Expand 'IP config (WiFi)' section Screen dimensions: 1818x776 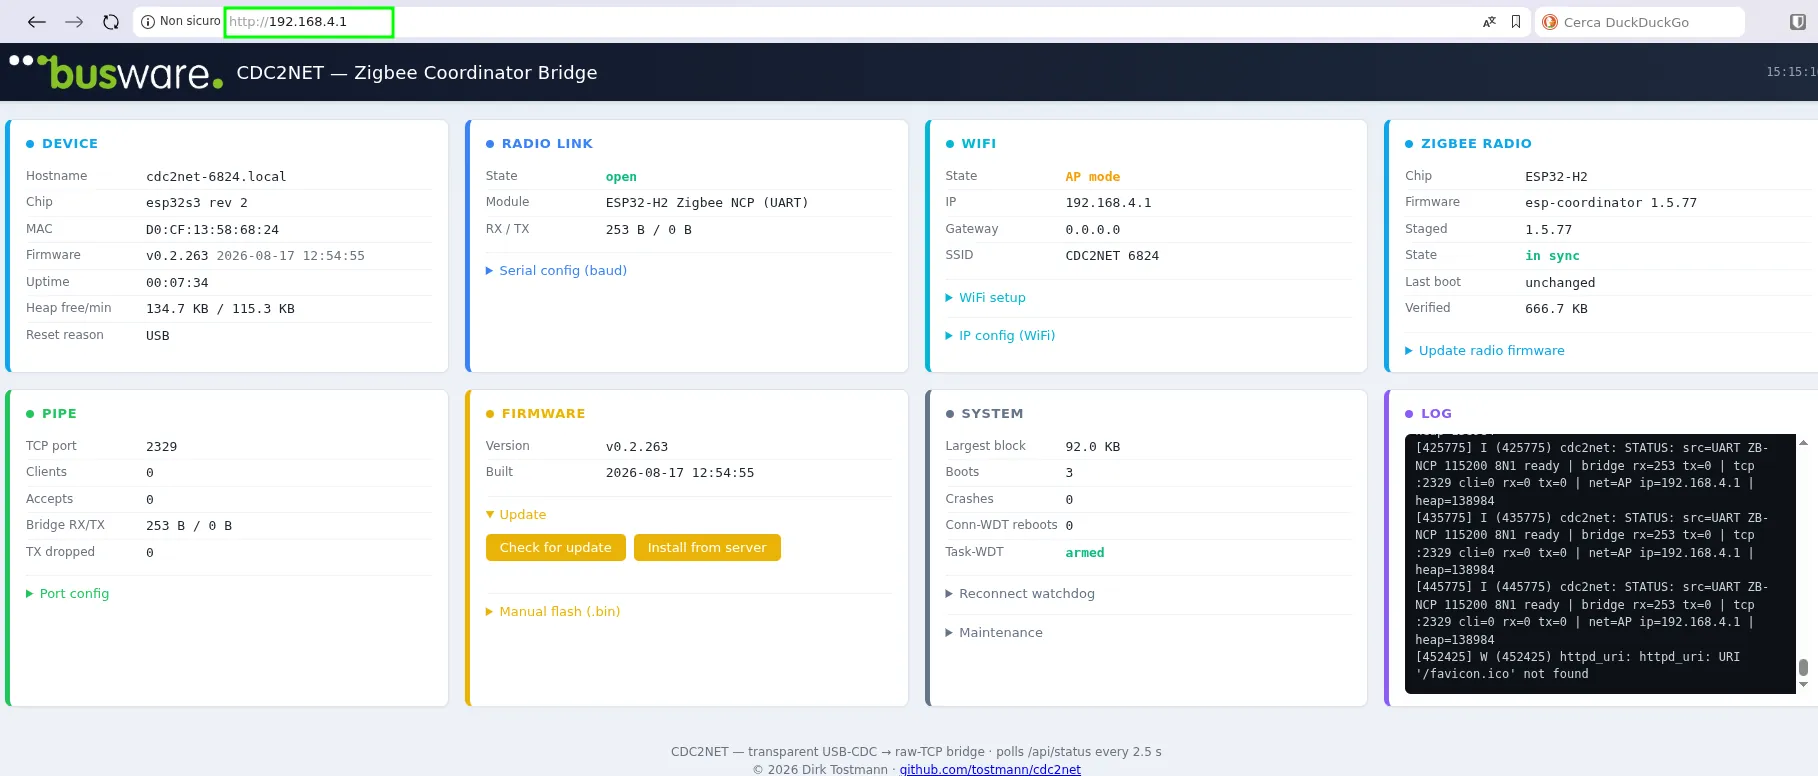click(1000, 335)
